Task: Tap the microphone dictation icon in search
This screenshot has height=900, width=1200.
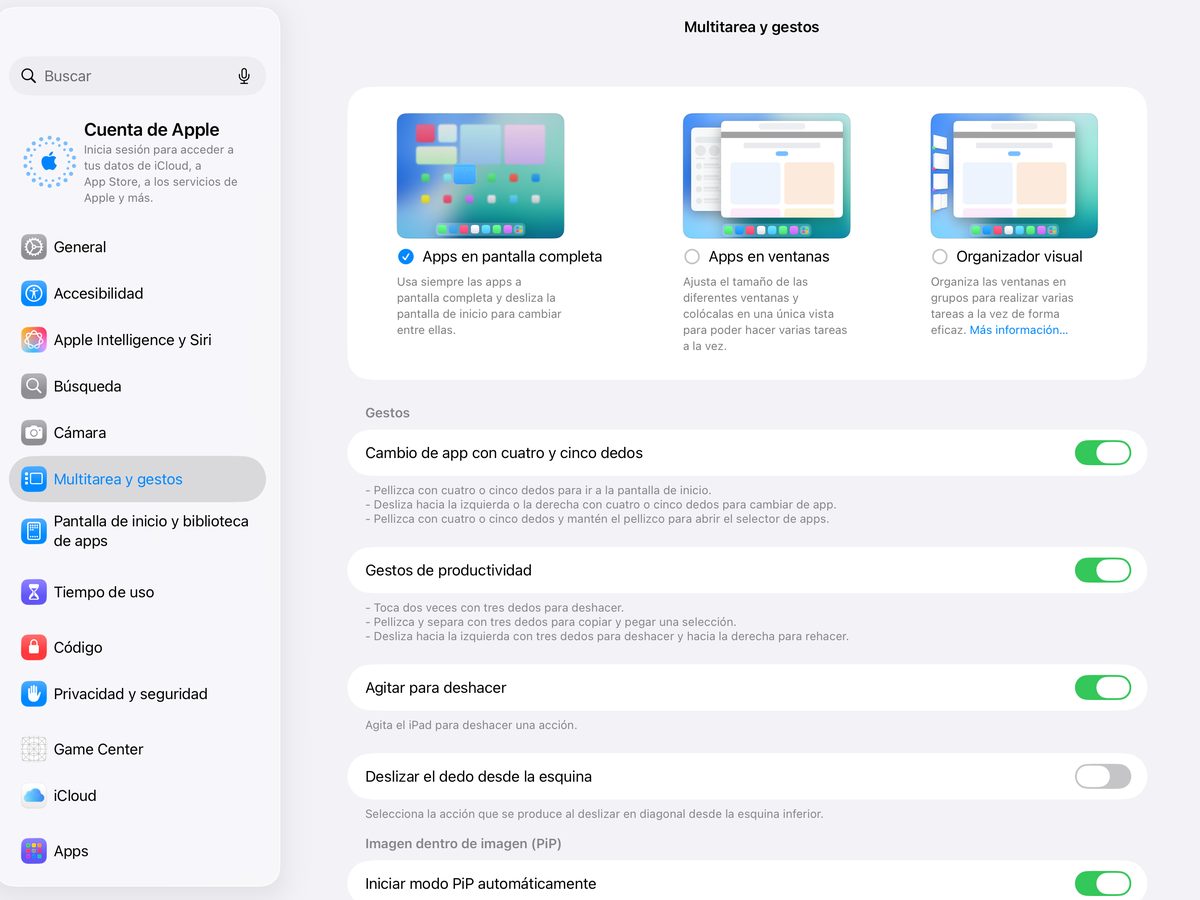Action: point(244,76)
